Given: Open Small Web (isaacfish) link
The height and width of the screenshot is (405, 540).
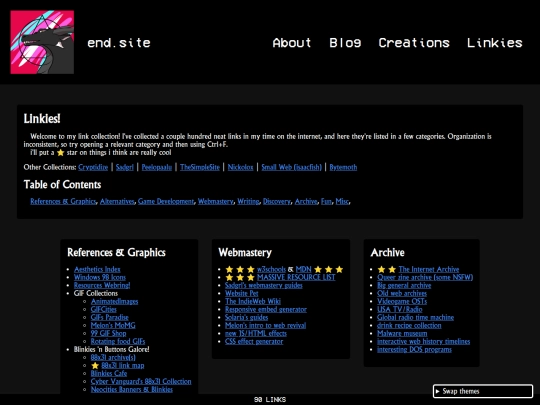Looking at the screenshot, I should [291, 167].
